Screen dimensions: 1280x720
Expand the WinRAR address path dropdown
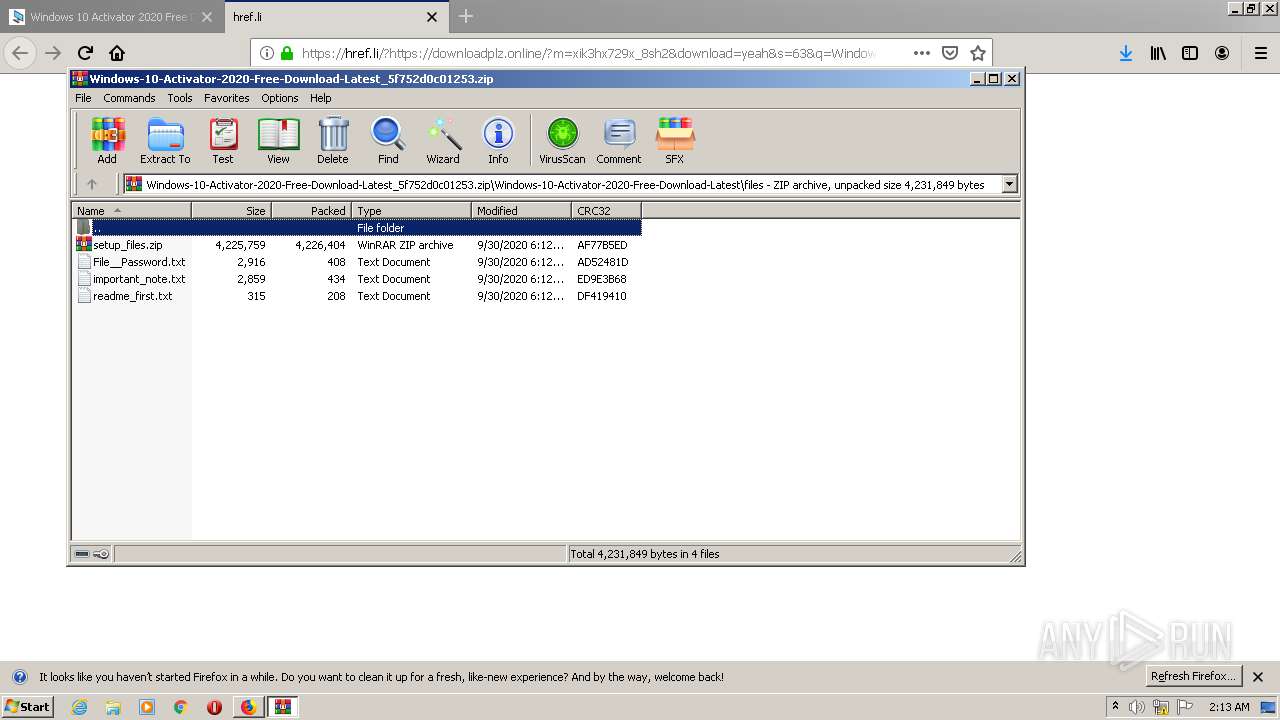(1009, 184)
